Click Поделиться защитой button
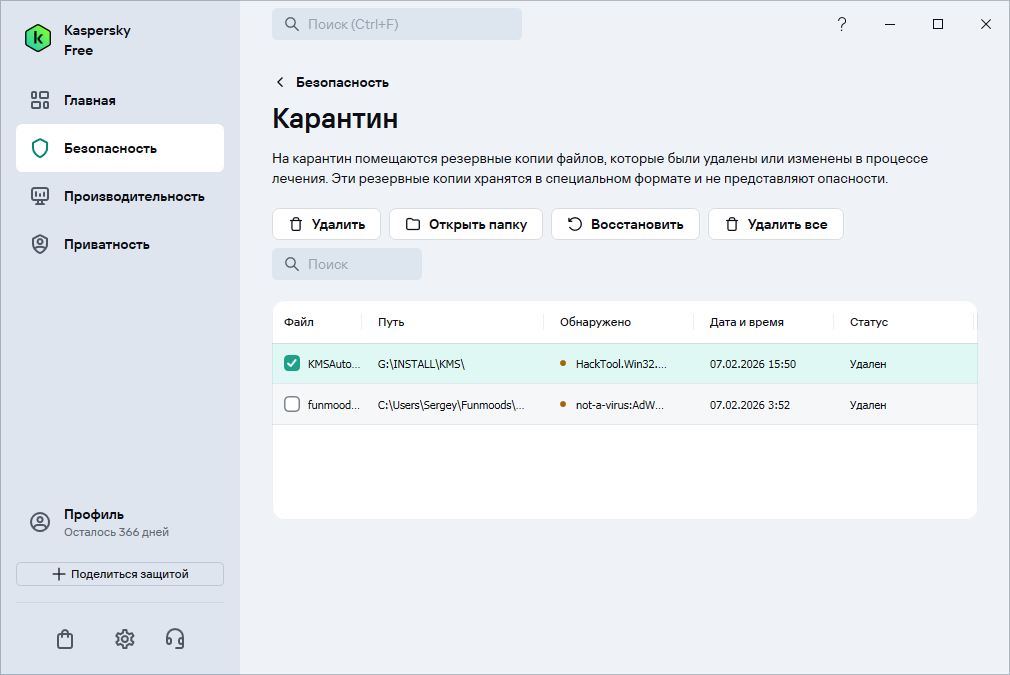Screen dimensions: 1010x675 [x=120, y=574]
